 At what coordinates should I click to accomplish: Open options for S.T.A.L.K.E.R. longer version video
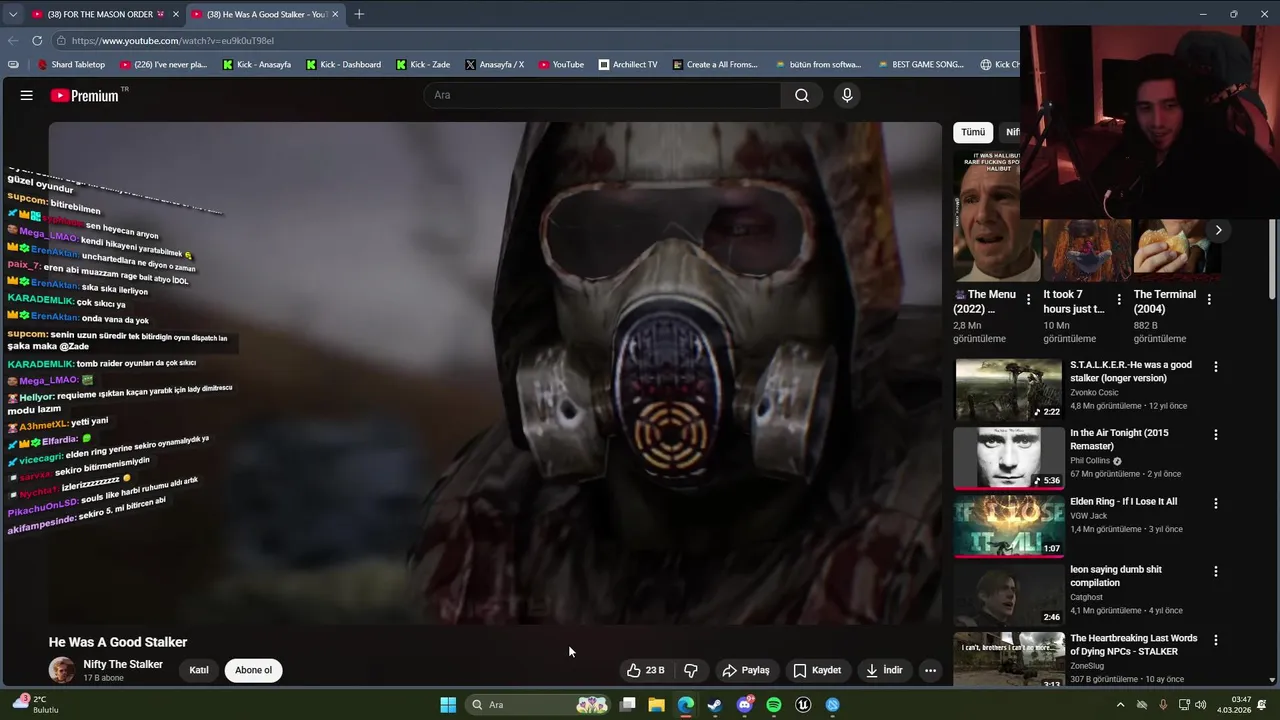(1216, 367)
